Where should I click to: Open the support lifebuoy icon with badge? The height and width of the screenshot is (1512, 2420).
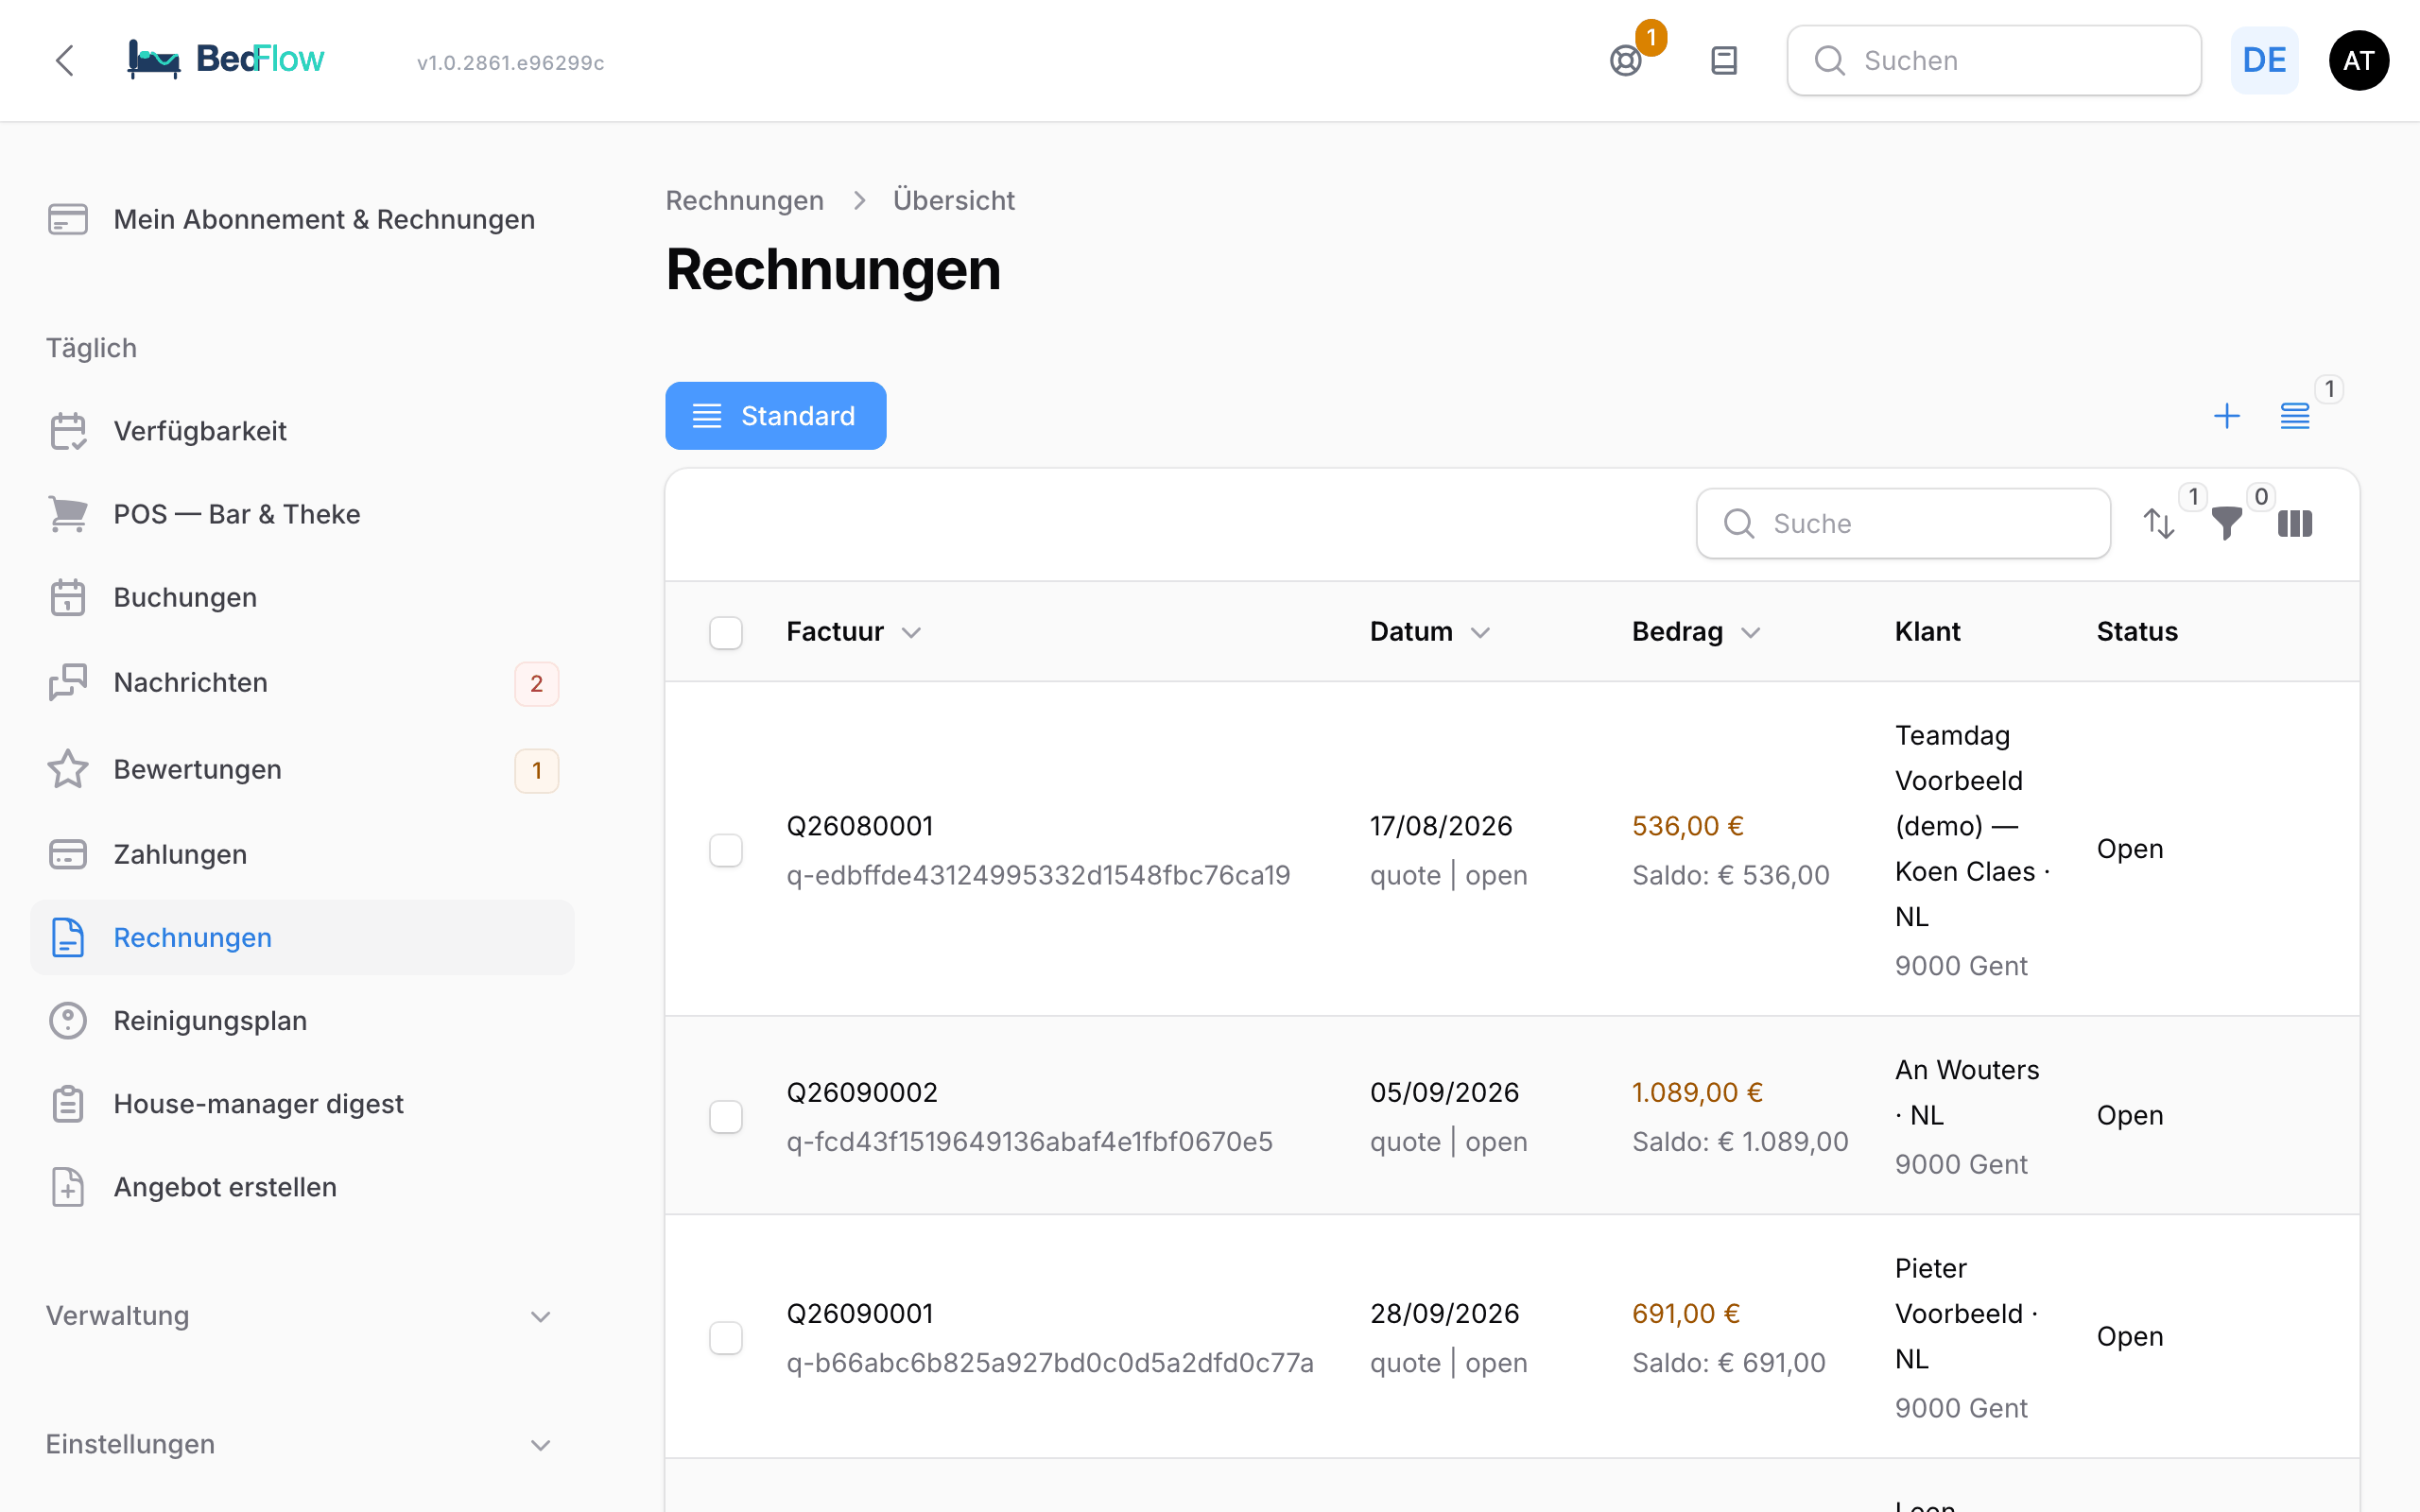tap(1626, 60)
